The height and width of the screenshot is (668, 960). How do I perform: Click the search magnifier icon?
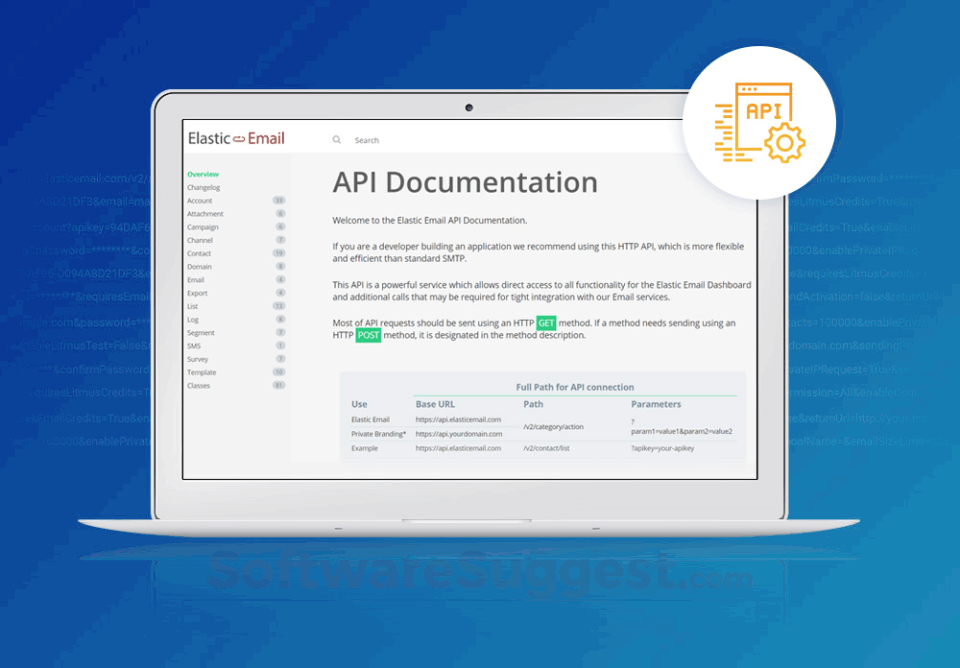tap(337, 140)
